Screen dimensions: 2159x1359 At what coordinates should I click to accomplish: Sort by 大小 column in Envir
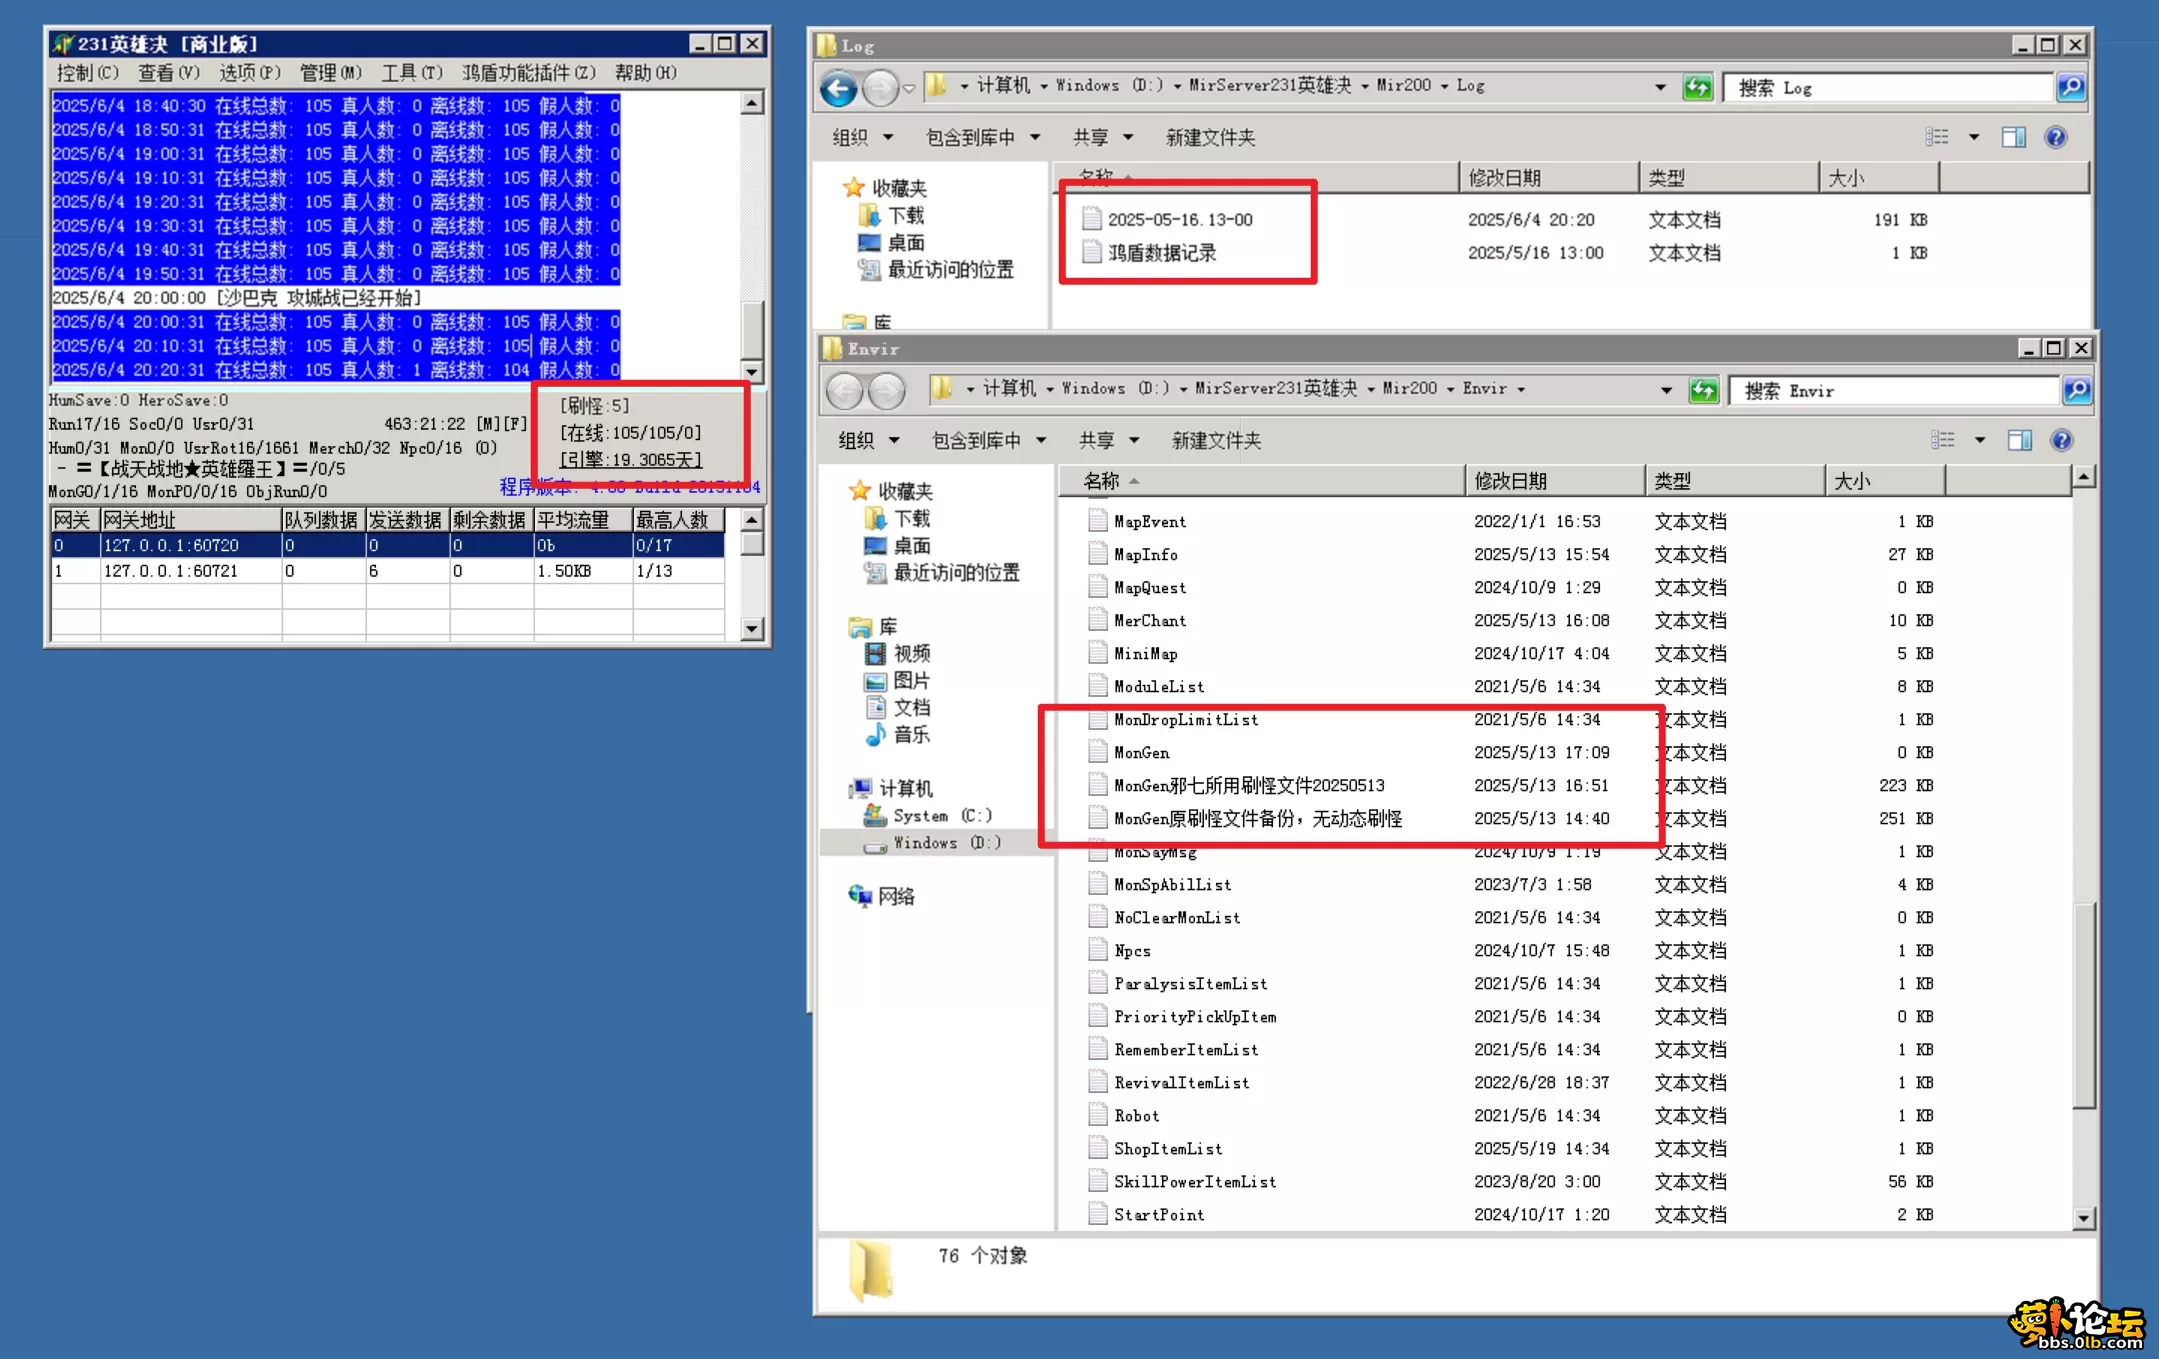tap(1885, 481)
